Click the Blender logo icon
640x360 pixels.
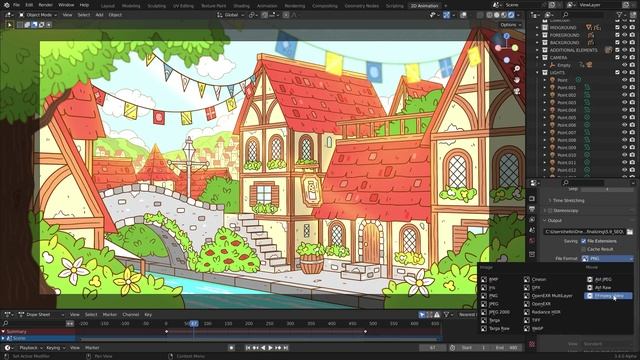pyautogui.click(x=6, y=5)
